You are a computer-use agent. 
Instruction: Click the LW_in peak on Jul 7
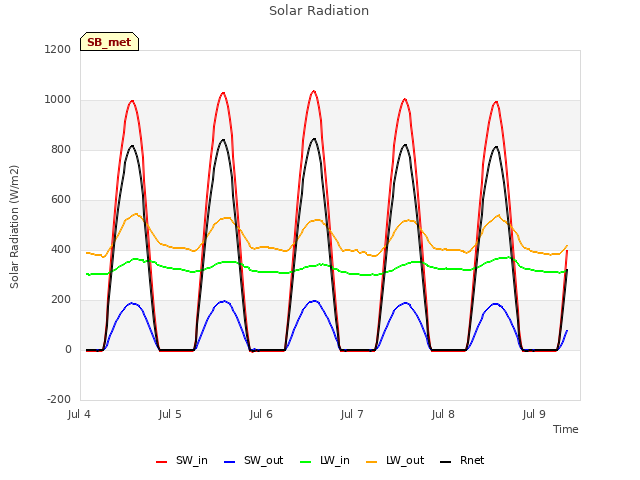[416, 262]
